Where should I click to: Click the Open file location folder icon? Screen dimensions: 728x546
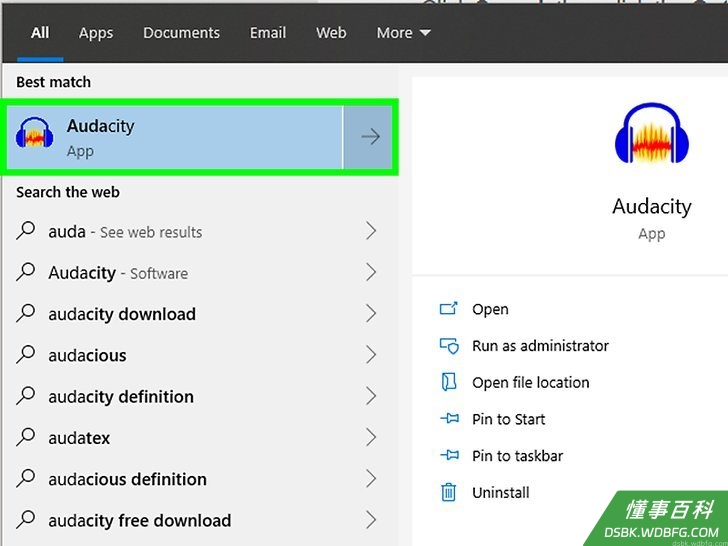coord(448,382)
